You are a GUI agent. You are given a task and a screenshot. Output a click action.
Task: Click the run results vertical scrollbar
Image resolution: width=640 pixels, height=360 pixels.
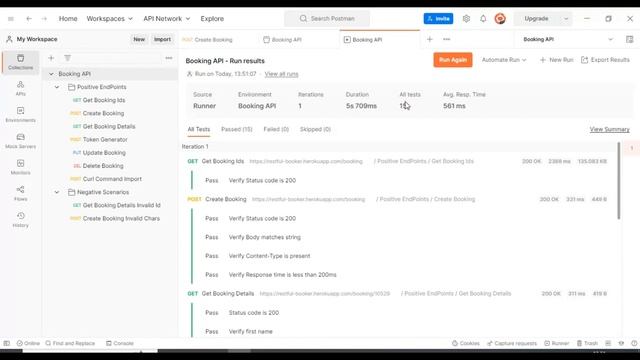coord(619,180)
